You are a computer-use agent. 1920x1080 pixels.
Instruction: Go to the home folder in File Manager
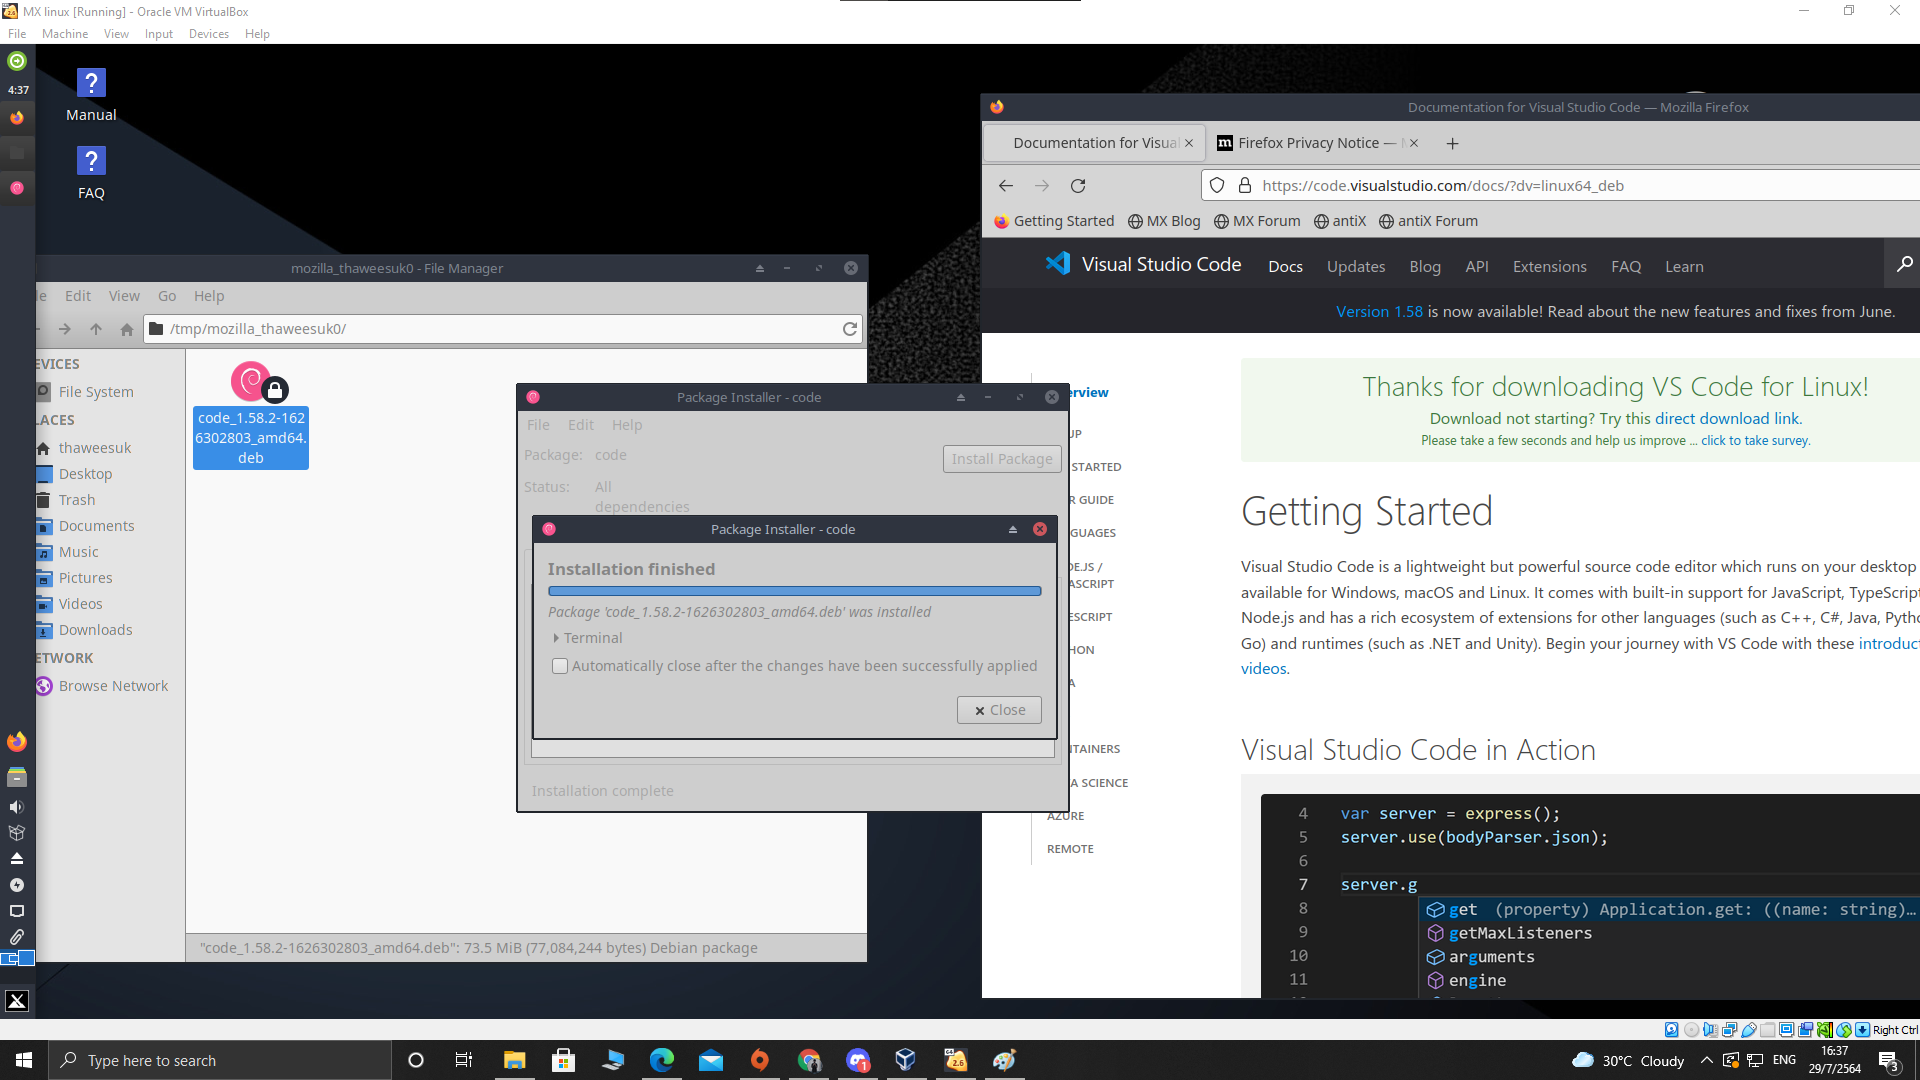[x=126, y=329]
